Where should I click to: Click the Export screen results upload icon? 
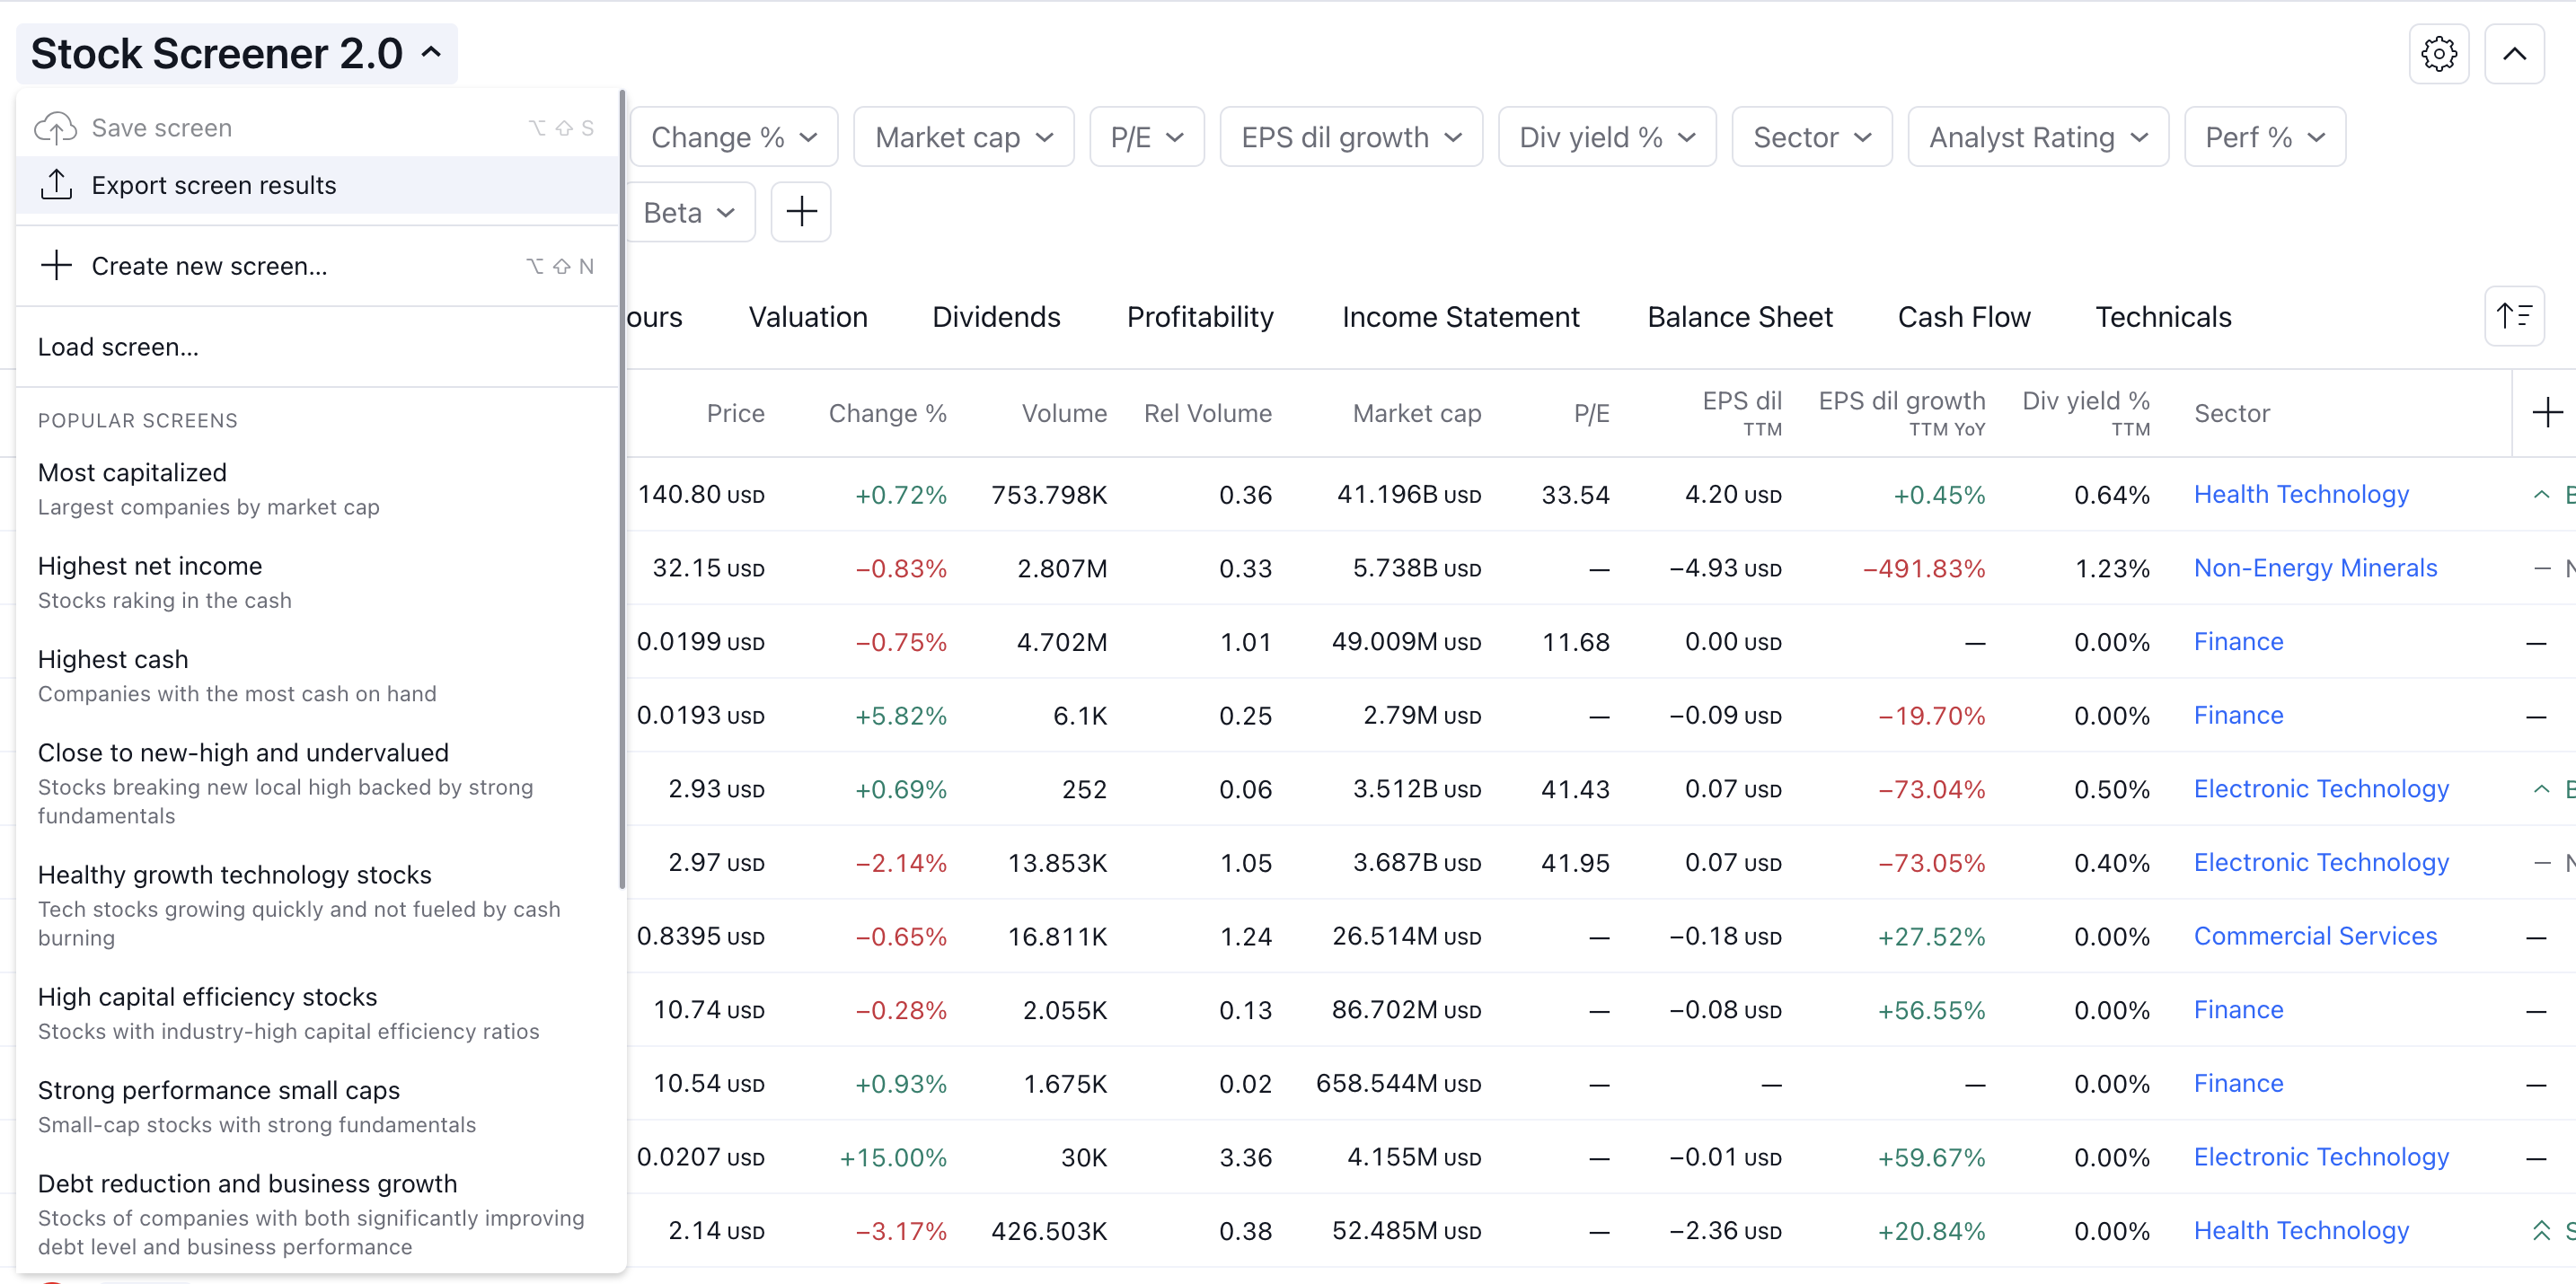(56, 185)
